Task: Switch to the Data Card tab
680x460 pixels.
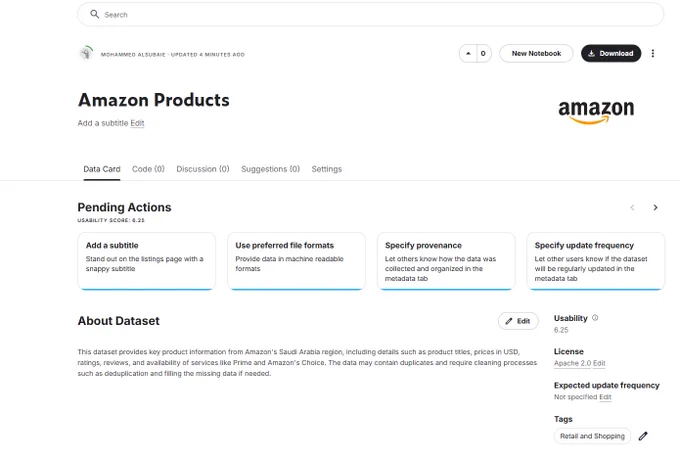Action: click(102, 169)
